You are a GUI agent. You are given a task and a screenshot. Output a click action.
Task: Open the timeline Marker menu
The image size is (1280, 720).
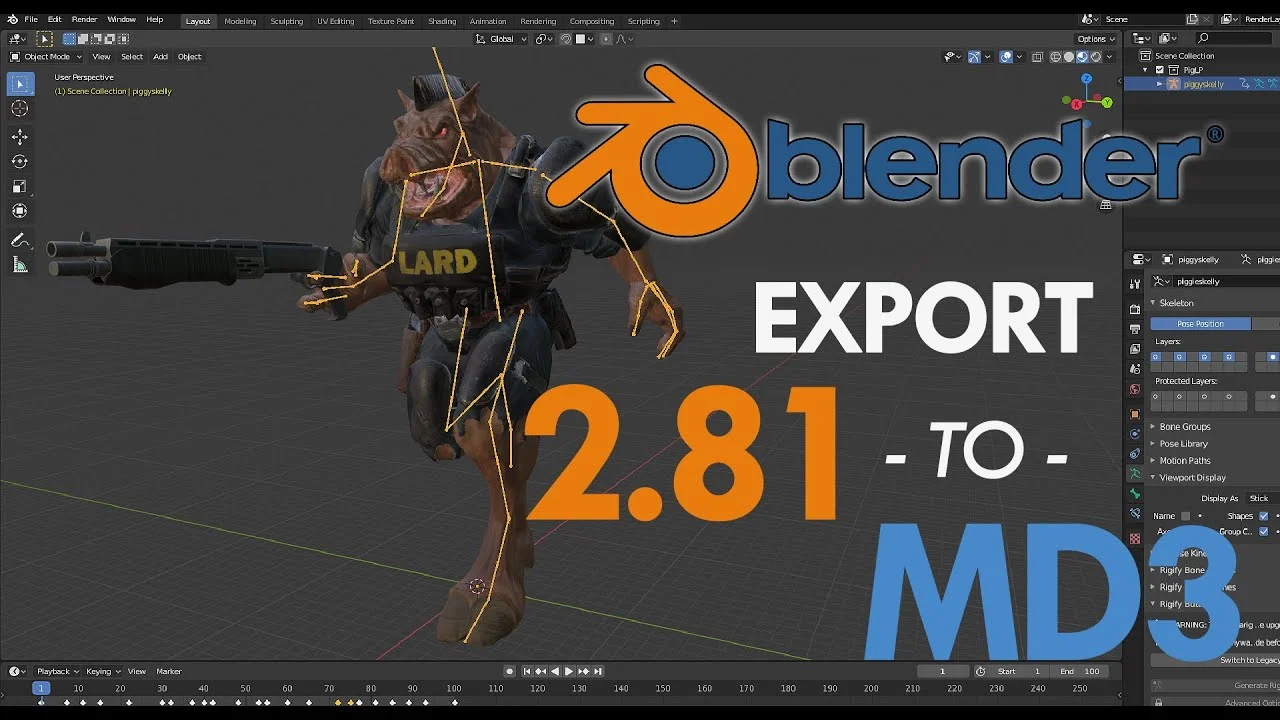(169, 672)
